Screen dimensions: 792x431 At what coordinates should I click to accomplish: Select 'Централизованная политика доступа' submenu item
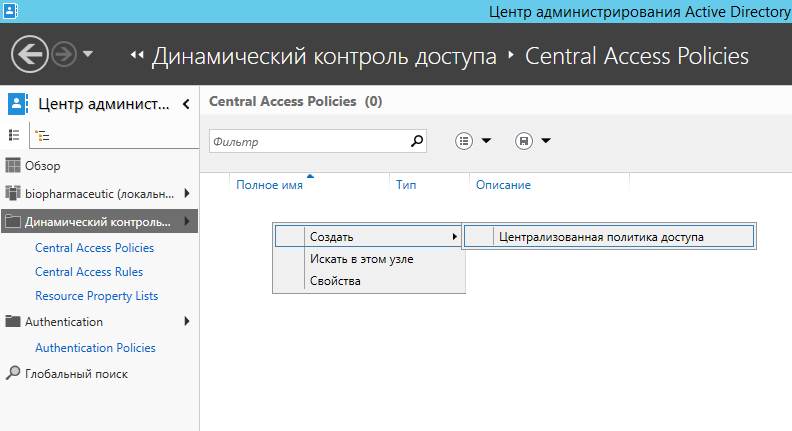pos(609,236)
